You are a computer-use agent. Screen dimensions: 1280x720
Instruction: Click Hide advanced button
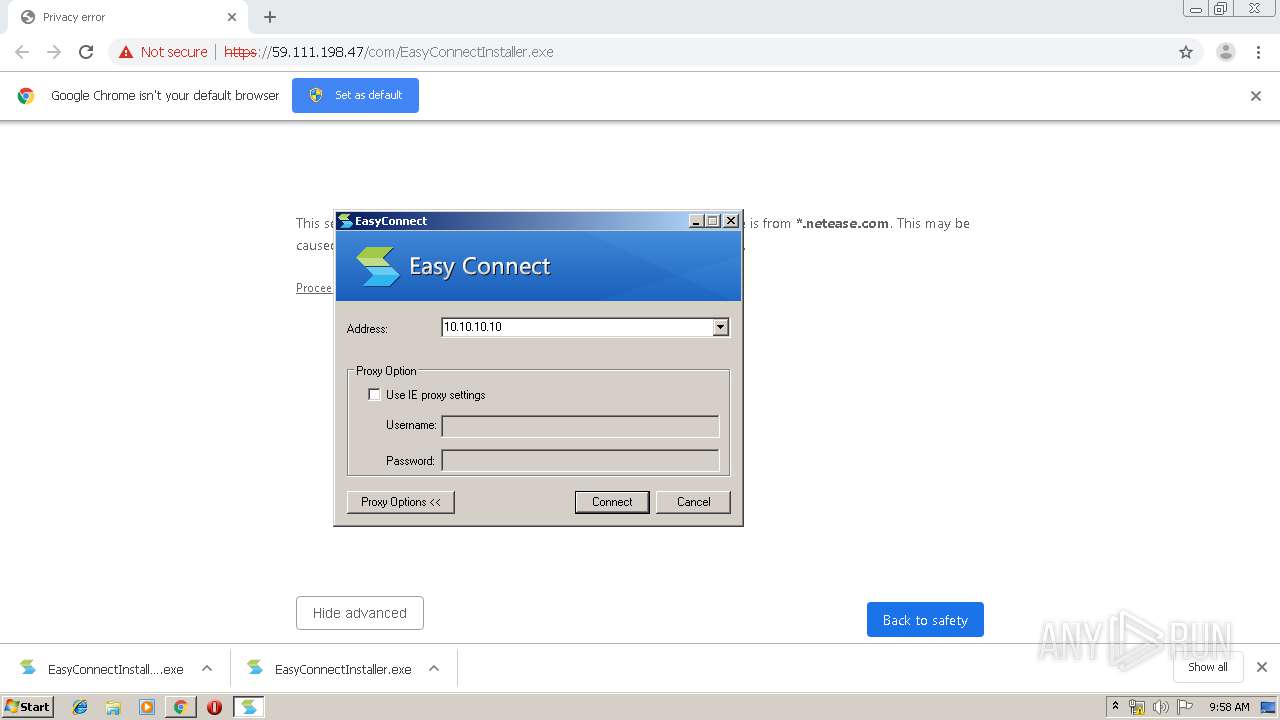(x=360, y=613)
